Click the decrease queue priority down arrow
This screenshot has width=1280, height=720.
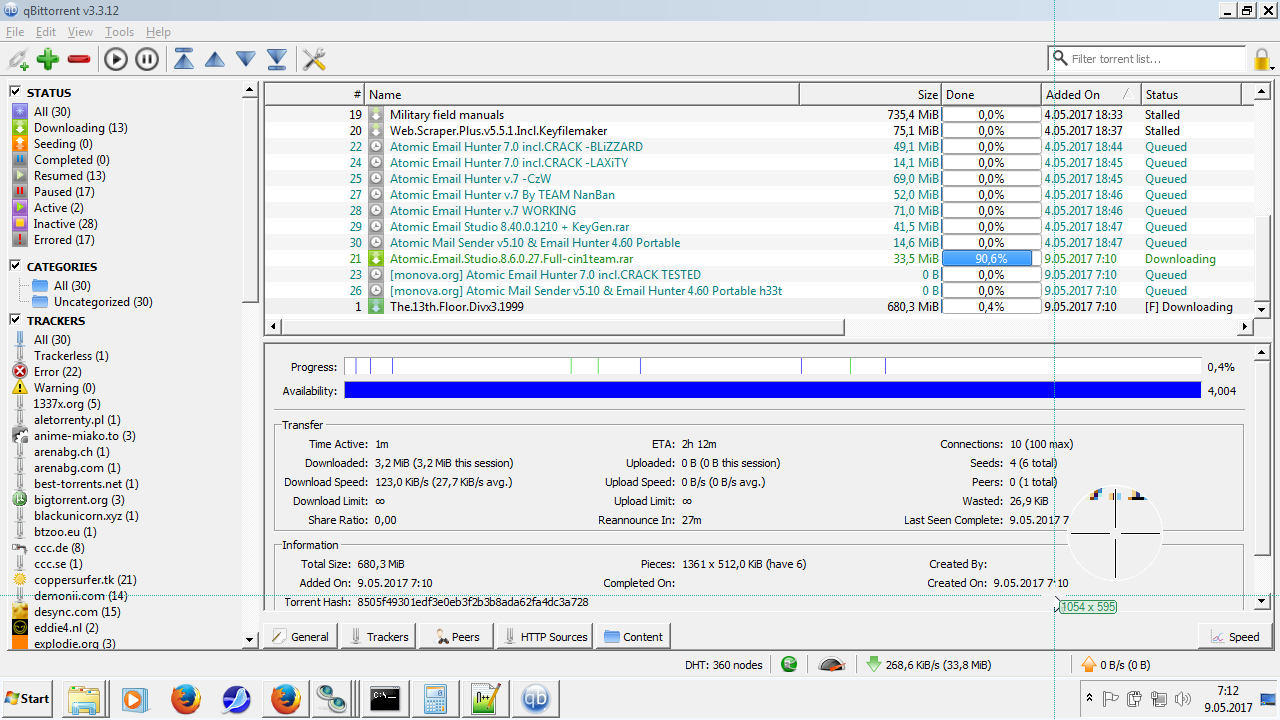[246, 59]
